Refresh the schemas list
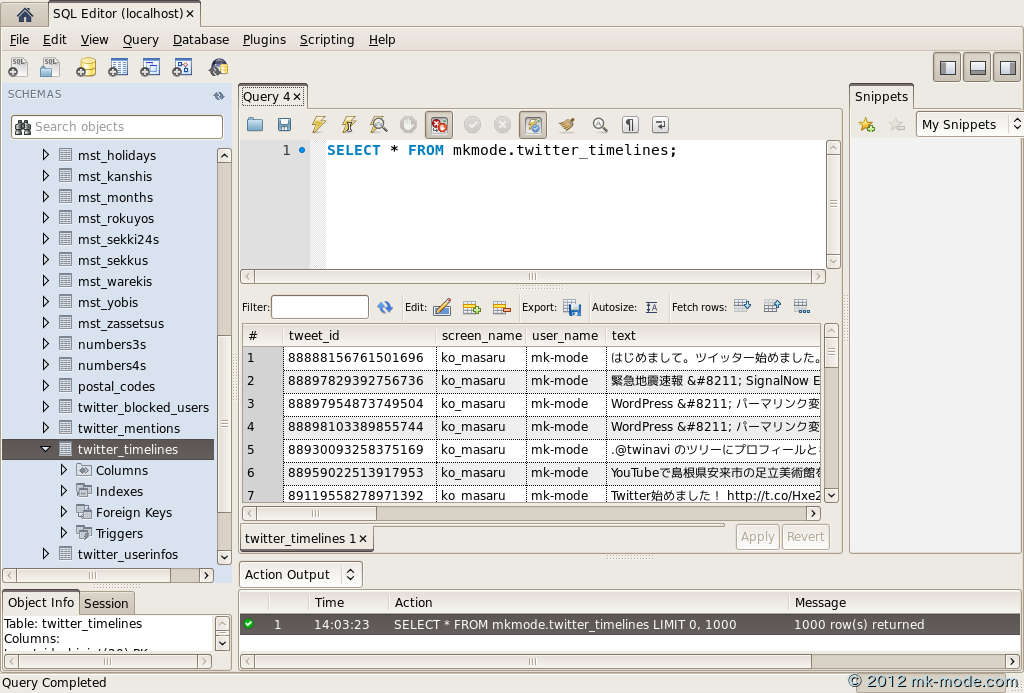 coord(218,95)
